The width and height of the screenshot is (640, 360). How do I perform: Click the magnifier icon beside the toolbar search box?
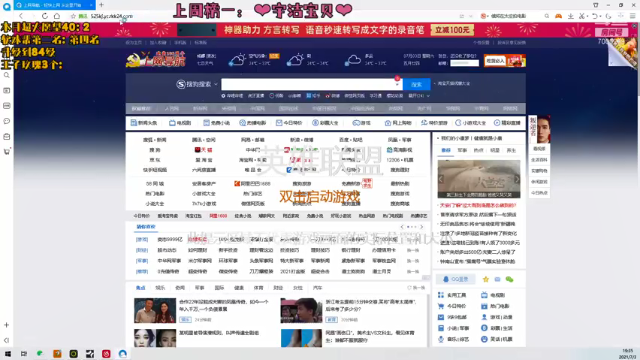click(x=547, y=16)
